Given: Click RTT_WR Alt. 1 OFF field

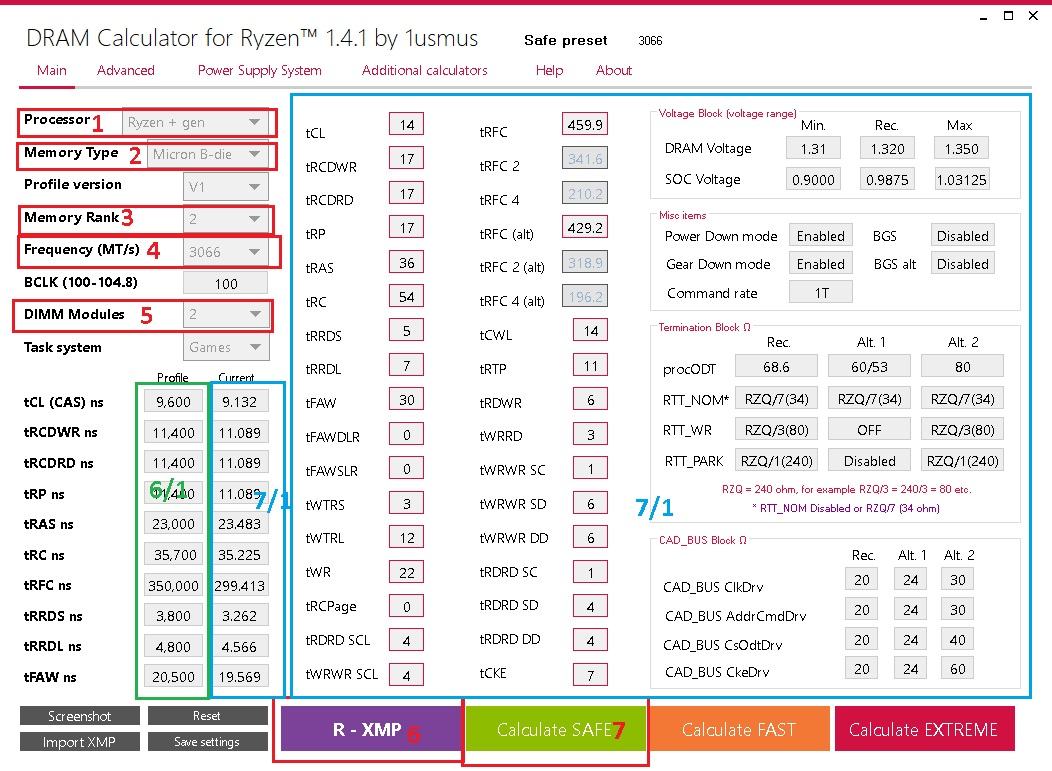Looking at the screenshot, I should click(x=869, y=429).
